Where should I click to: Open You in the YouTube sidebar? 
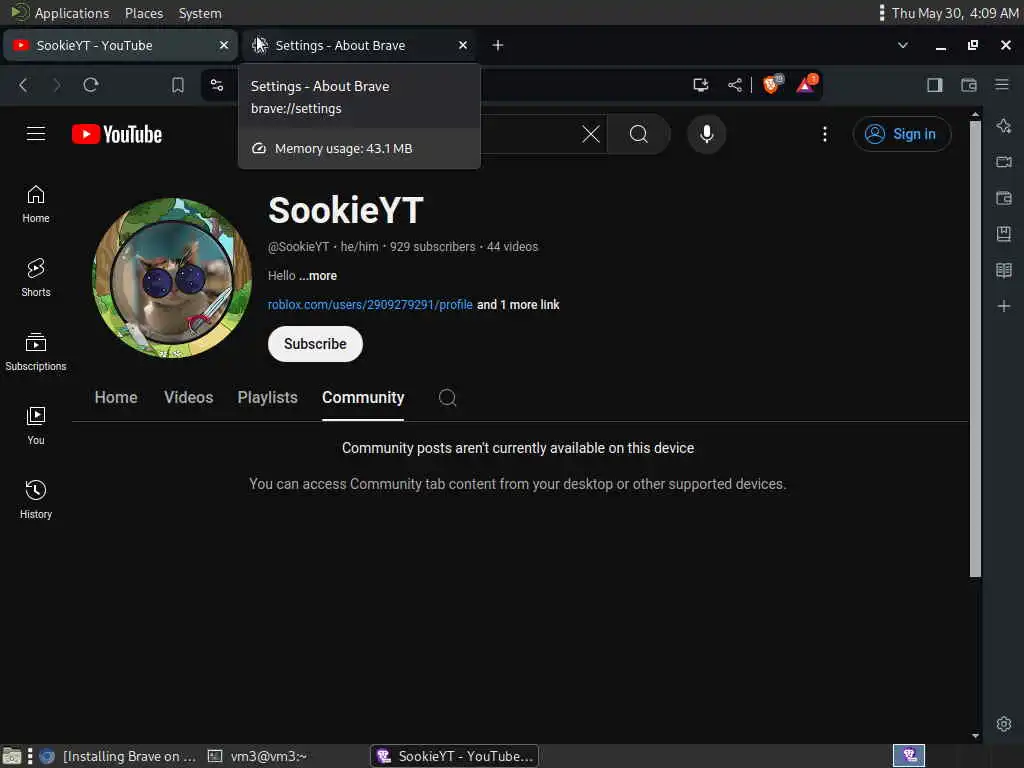pos(36,426)
